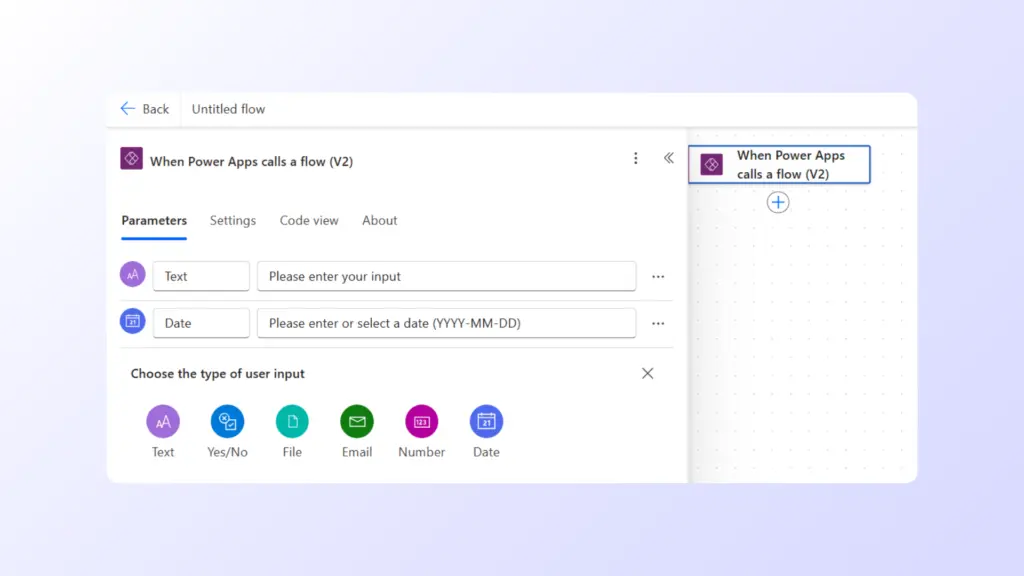
Task: Collapse the panel with double chevron
Action: pos(669,158)
